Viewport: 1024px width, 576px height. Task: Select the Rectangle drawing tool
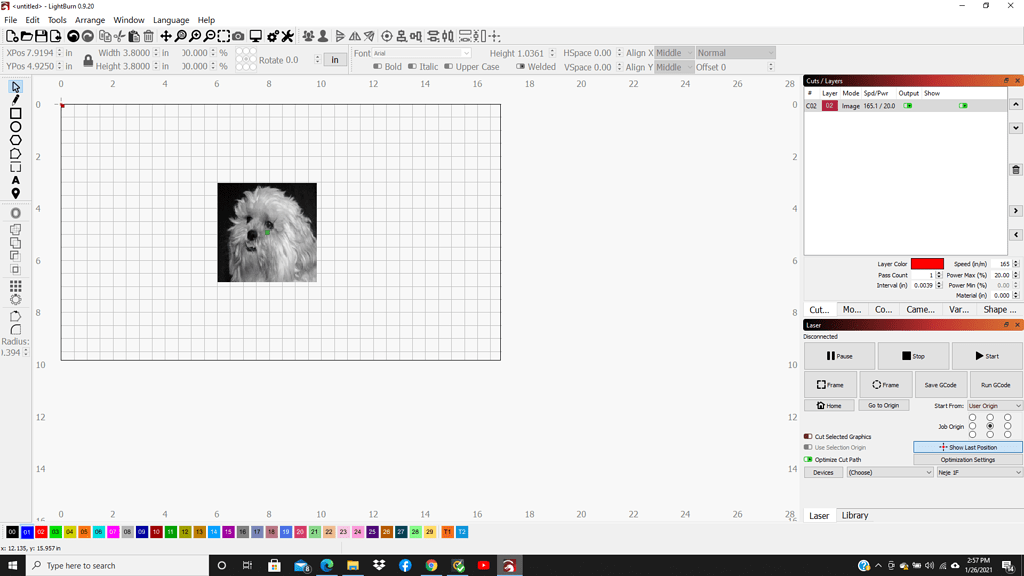14,112
